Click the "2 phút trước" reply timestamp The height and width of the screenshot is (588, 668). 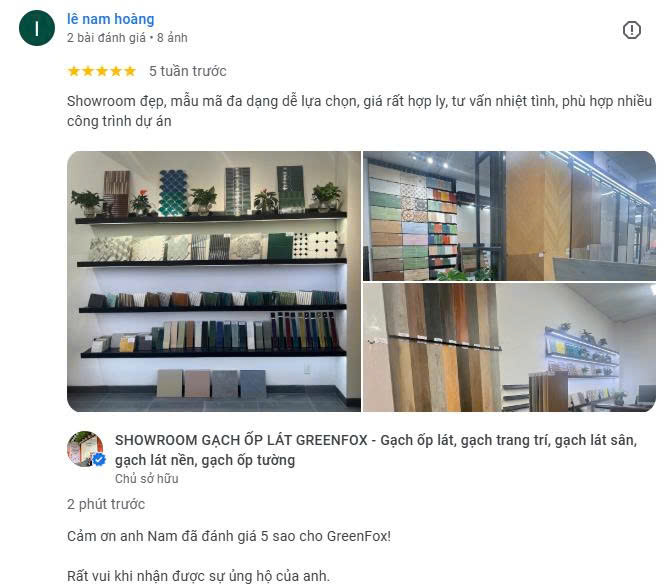pyautogui.click(x=106, y=504)
